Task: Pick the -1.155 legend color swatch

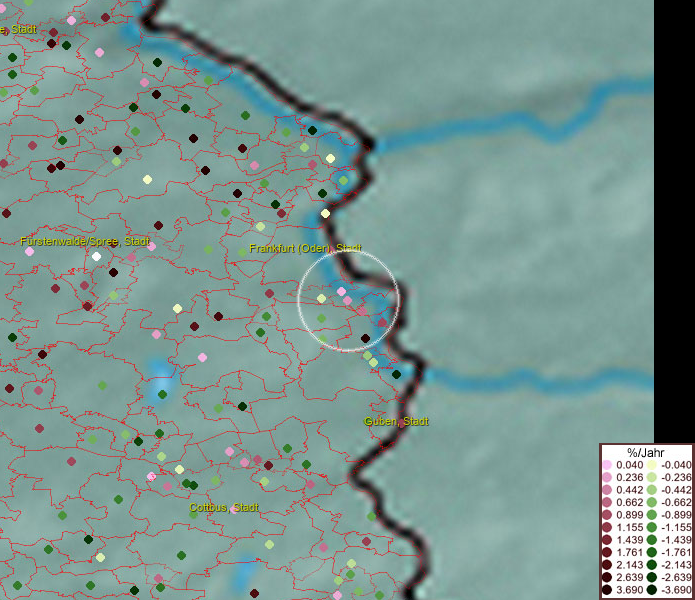Action: pyautogui.click(x=652, y=527)
